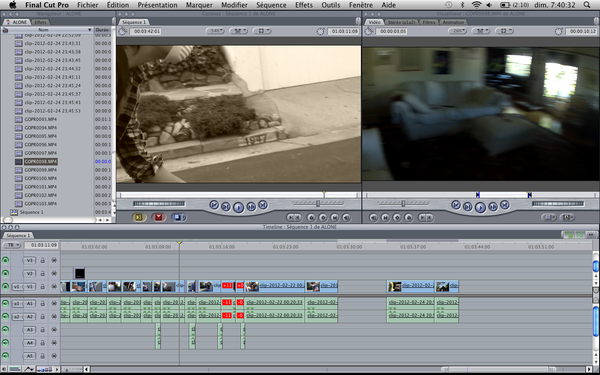Click the a2 source control button

coord(17,317)
